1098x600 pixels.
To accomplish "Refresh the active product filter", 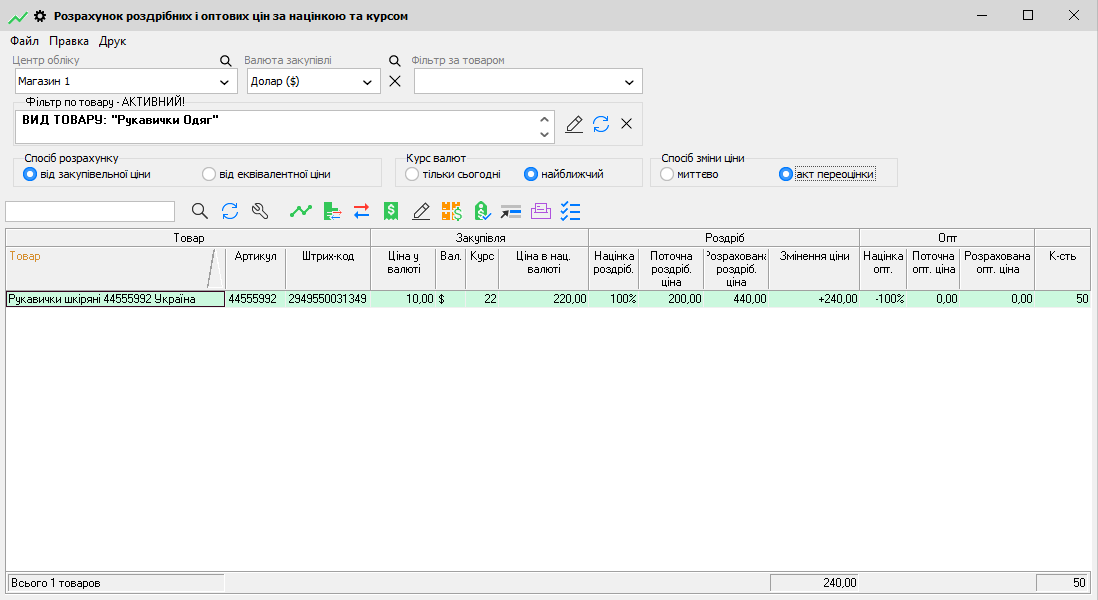I will pyautogui.click(x=601, y=124).
